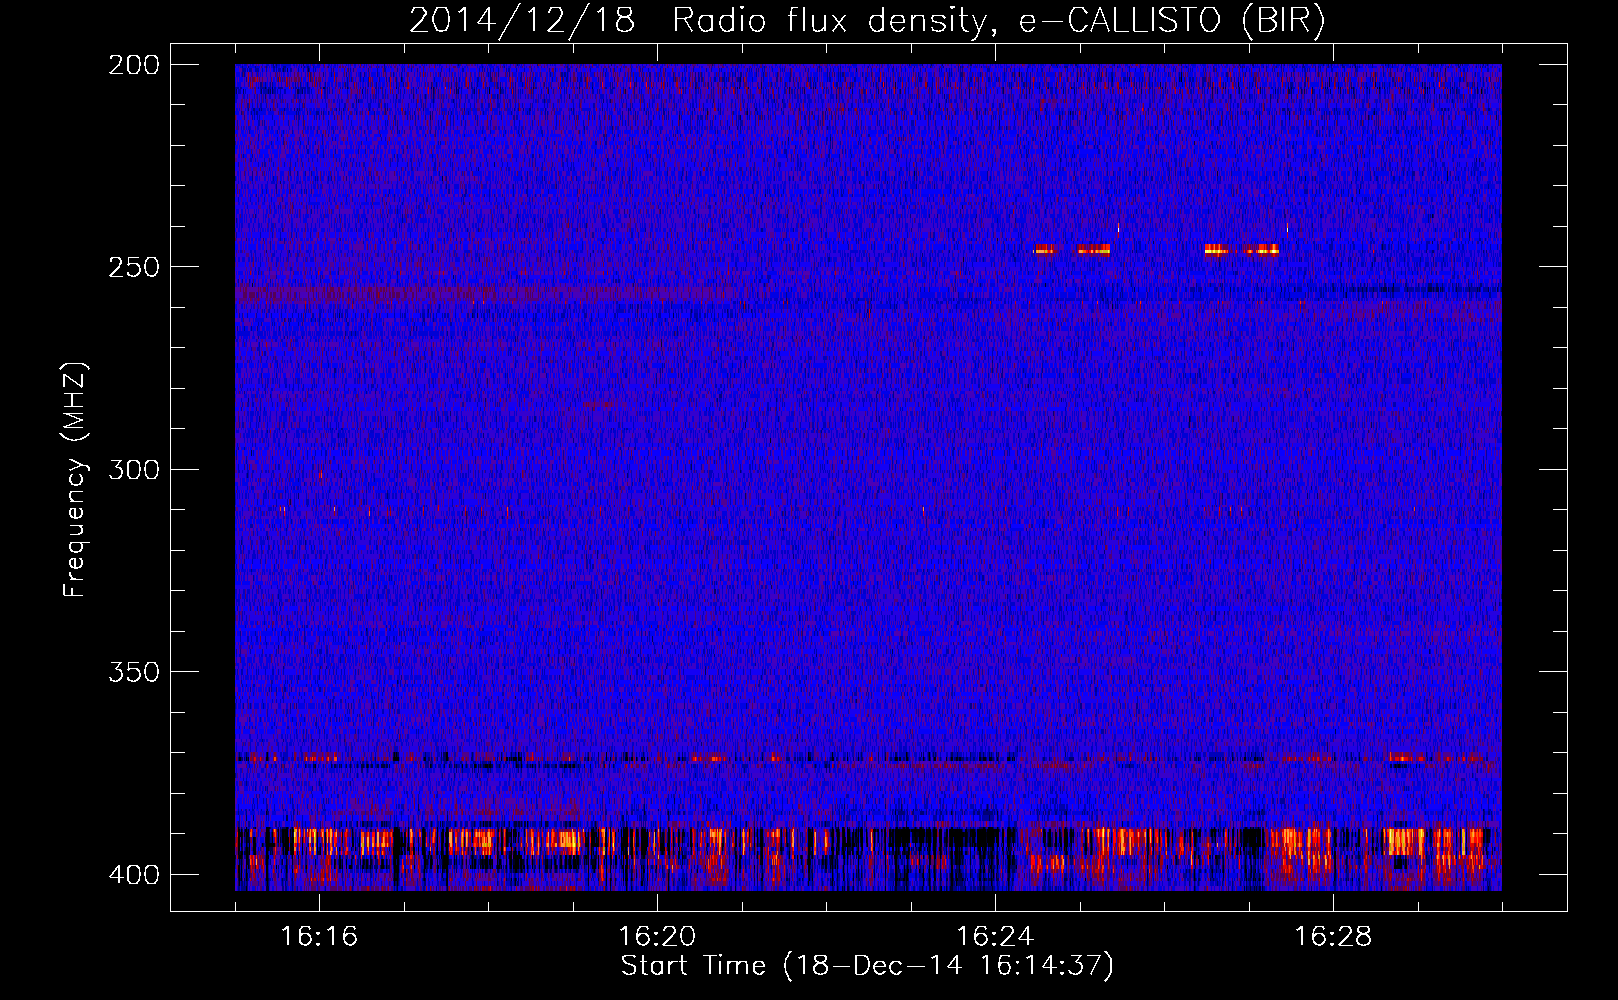Click the 16:16 time tick label
The width and height of the screenshot is (1618, 1000).
pos(319,936)
